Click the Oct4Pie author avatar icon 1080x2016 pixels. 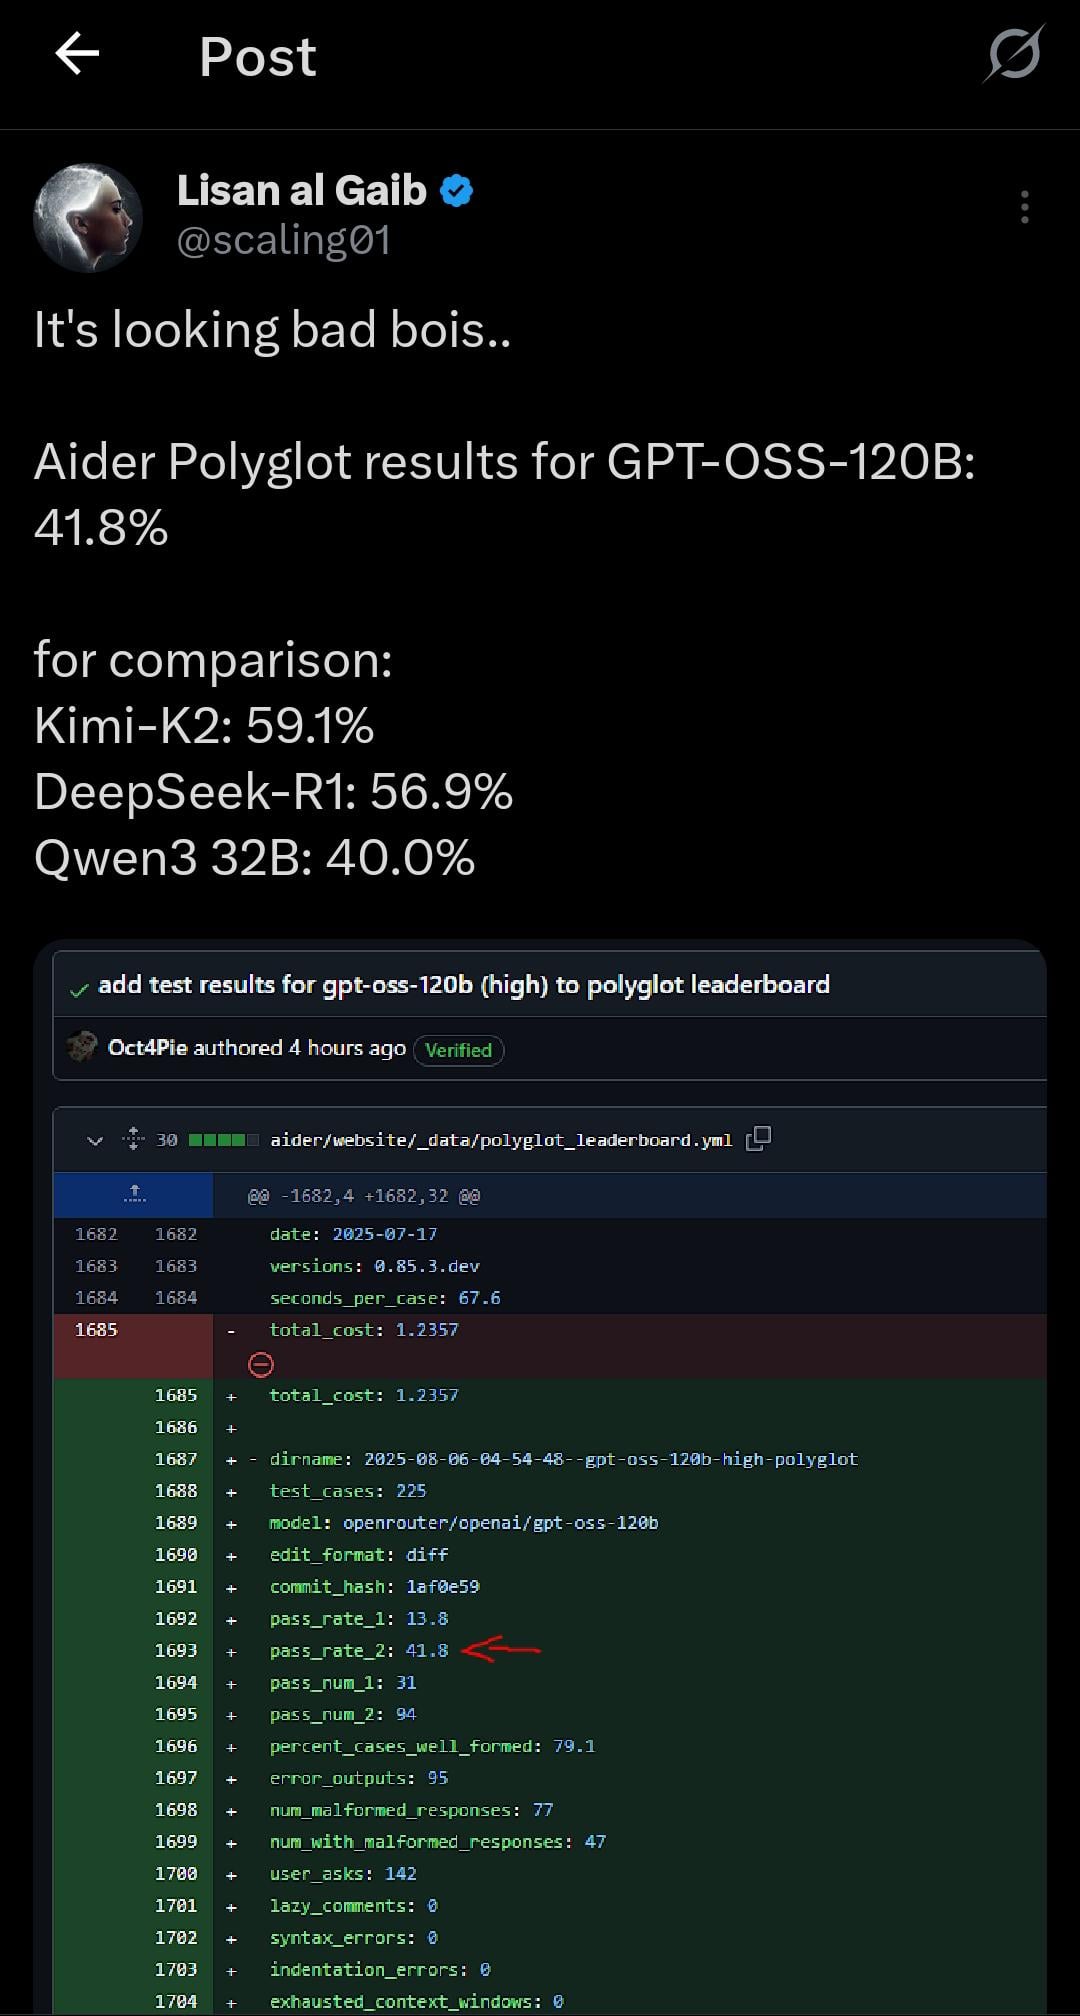coord(82,1047)
